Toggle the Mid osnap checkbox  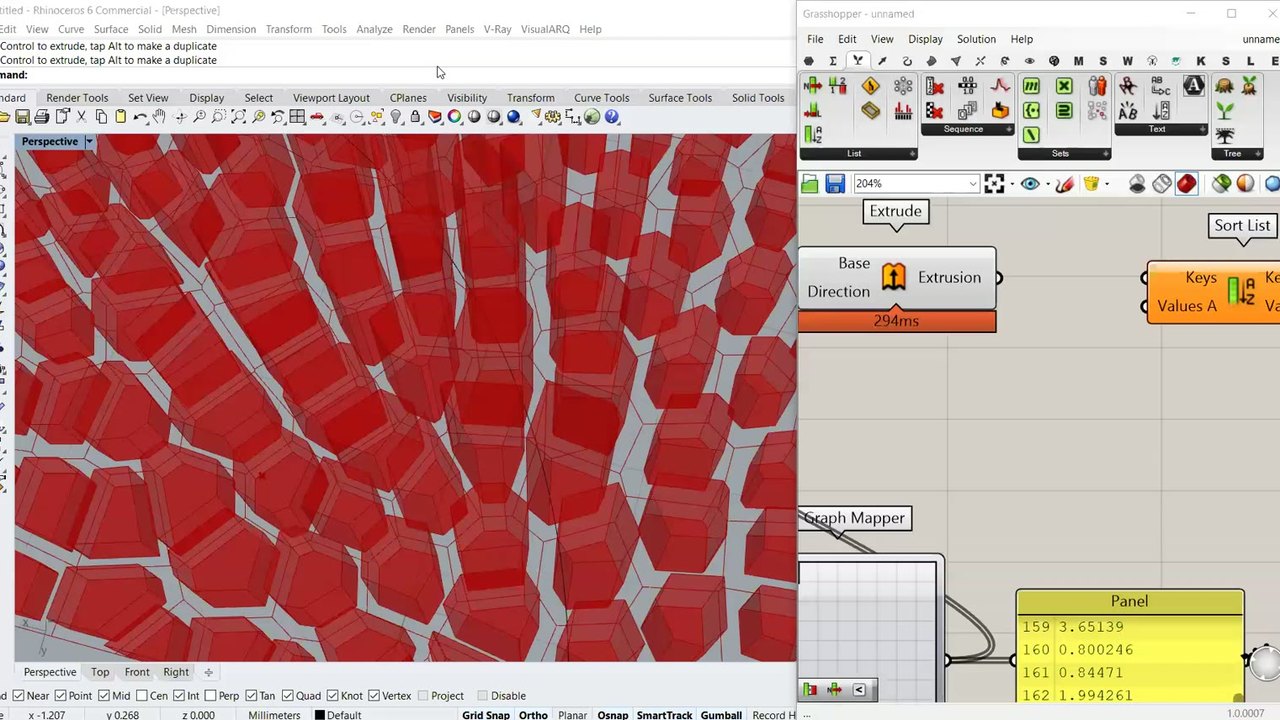[x=104, y=696]
